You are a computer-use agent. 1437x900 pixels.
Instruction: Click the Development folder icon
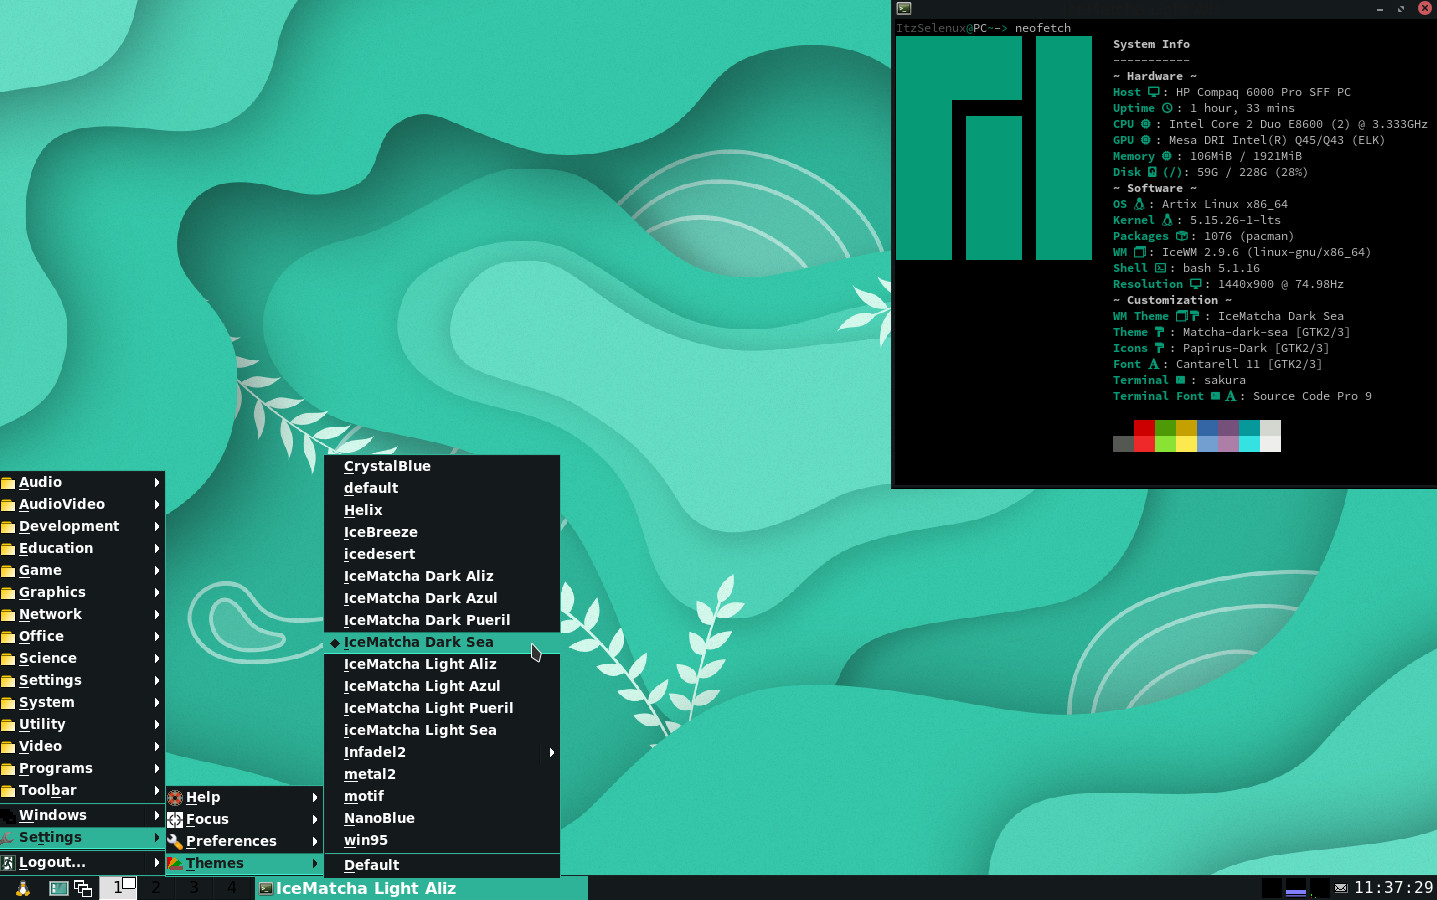coord(8,527)
